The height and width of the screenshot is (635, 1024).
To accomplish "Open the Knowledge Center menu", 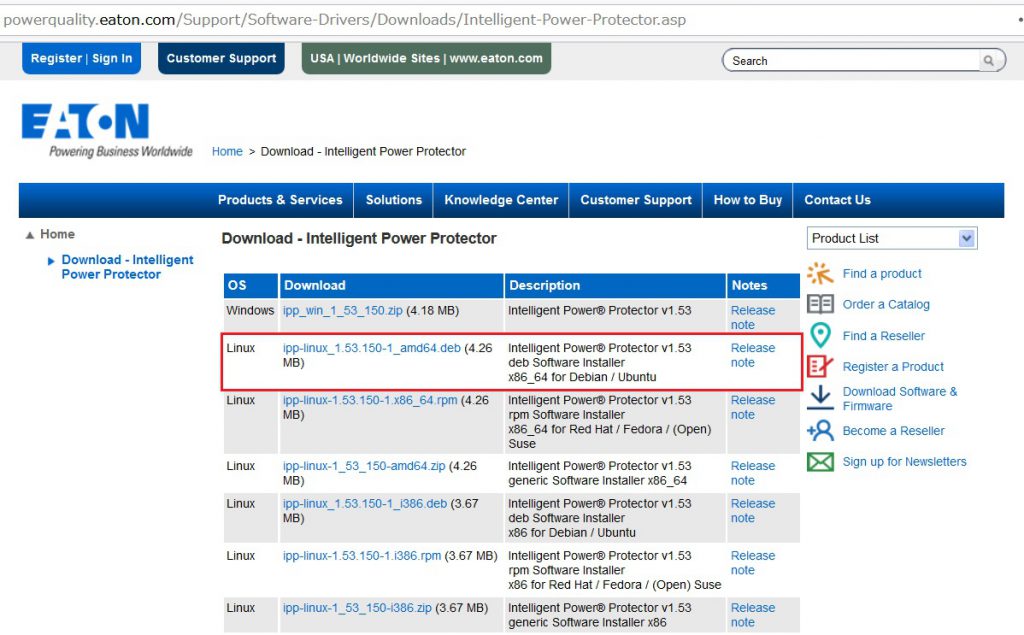I will point(501,200).
